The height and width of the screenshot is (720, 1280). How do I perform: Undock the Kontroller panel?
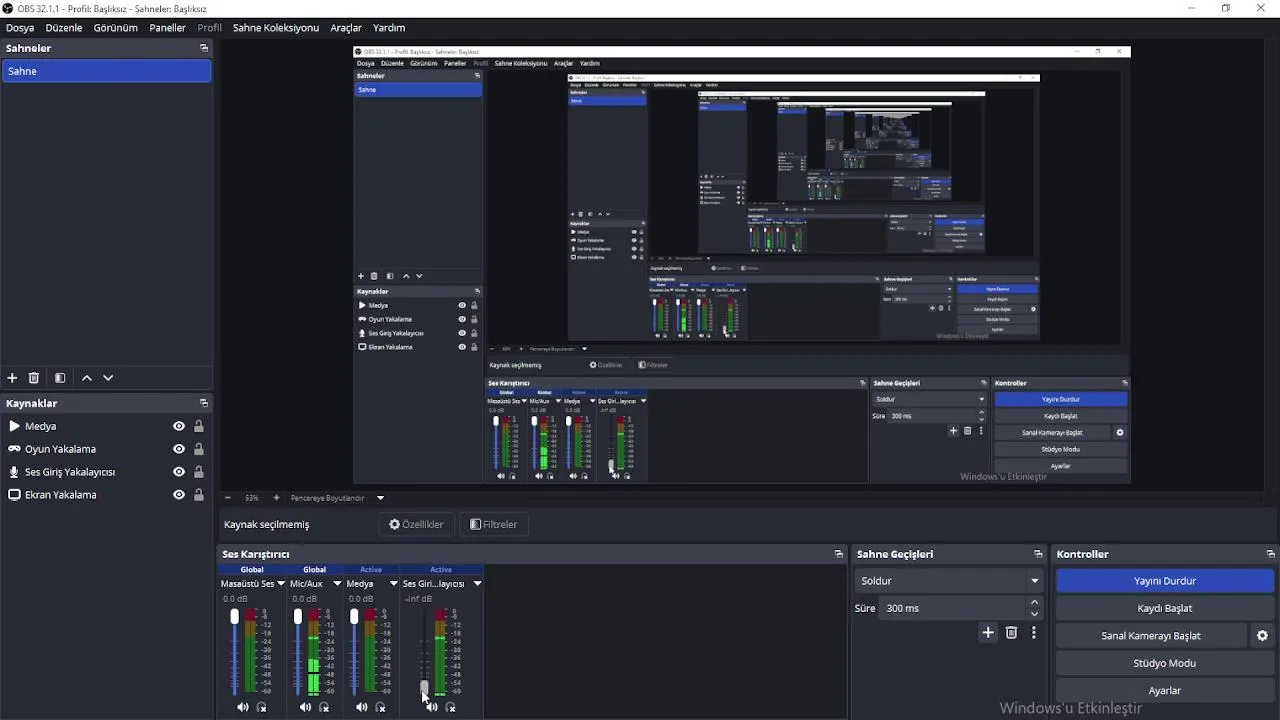(1271, 554)
